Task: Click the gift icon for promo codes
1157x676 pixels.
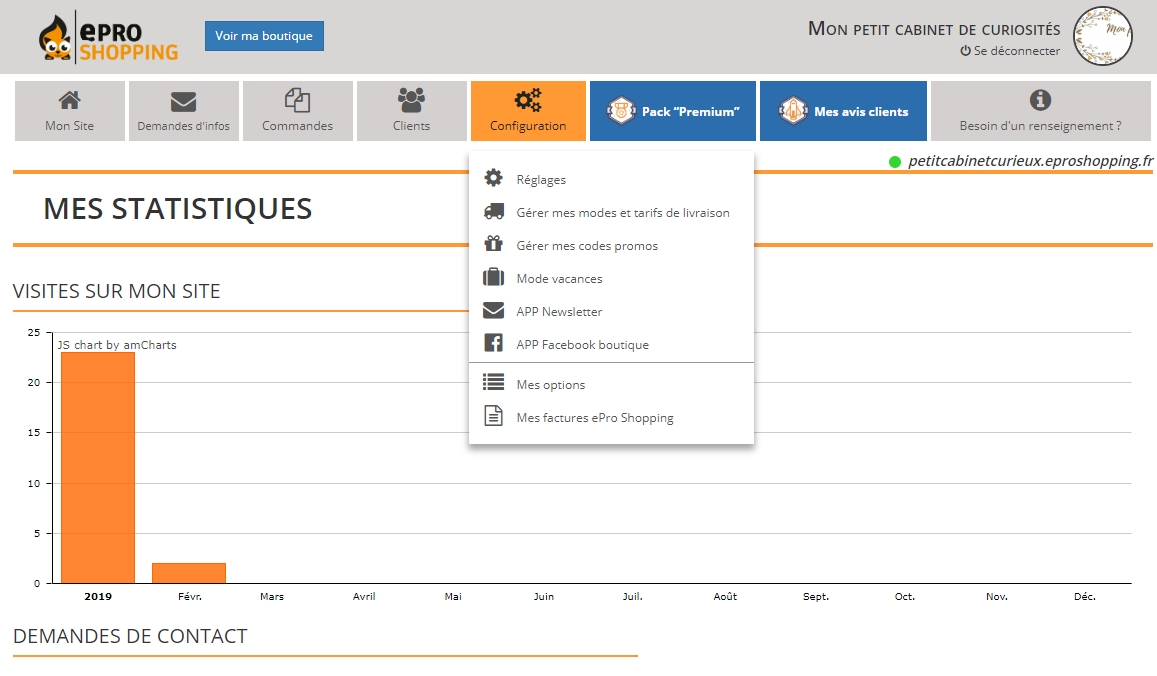Action: pyautogui.click(x=493, y=245)
